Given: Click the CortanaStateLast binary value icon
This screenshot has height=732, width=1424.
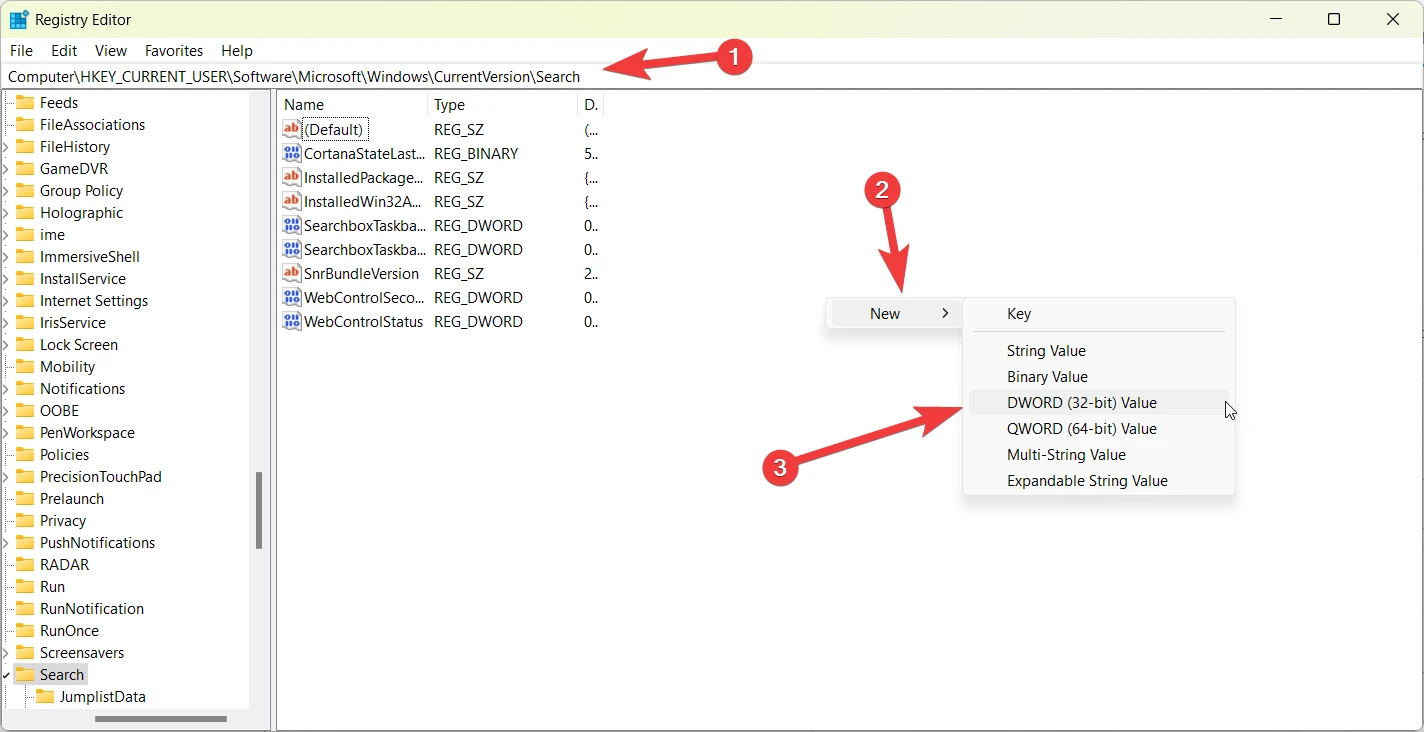Looking at the screenshot, I should click(291, 153).
